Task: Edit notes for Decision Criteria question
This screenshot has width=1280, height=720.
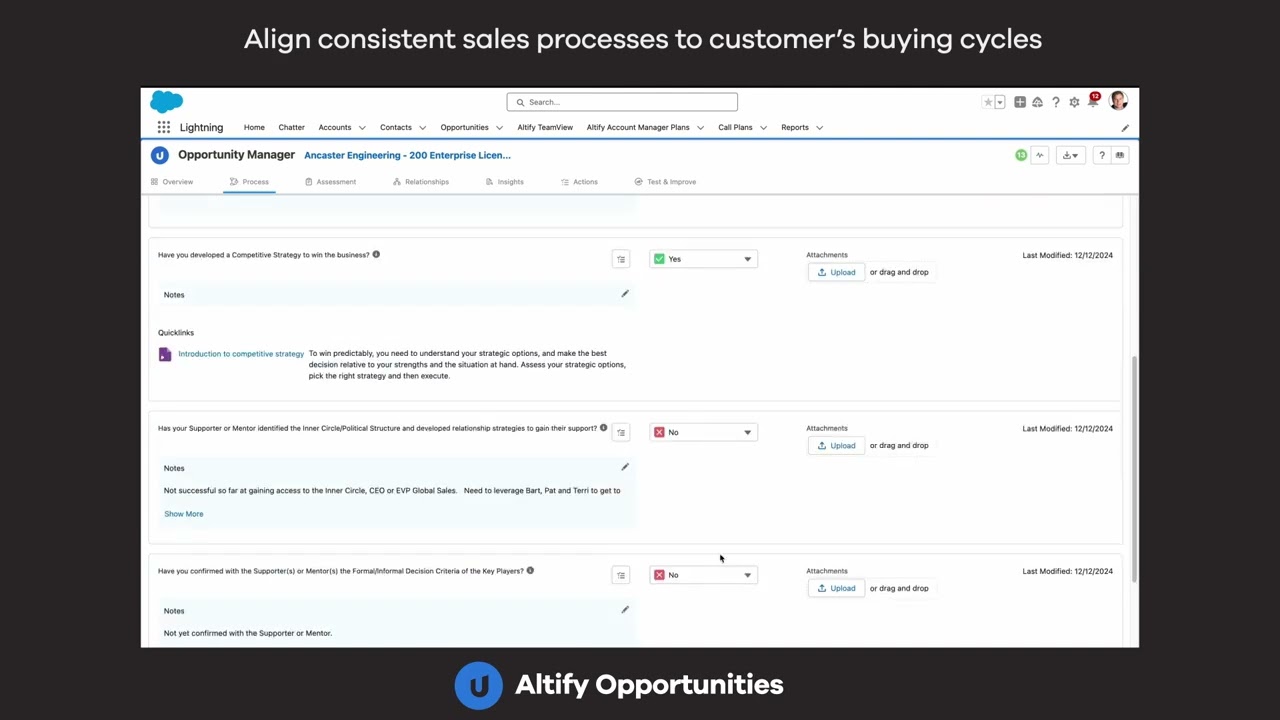Action: pyautogui.click(x=625, y=610)
